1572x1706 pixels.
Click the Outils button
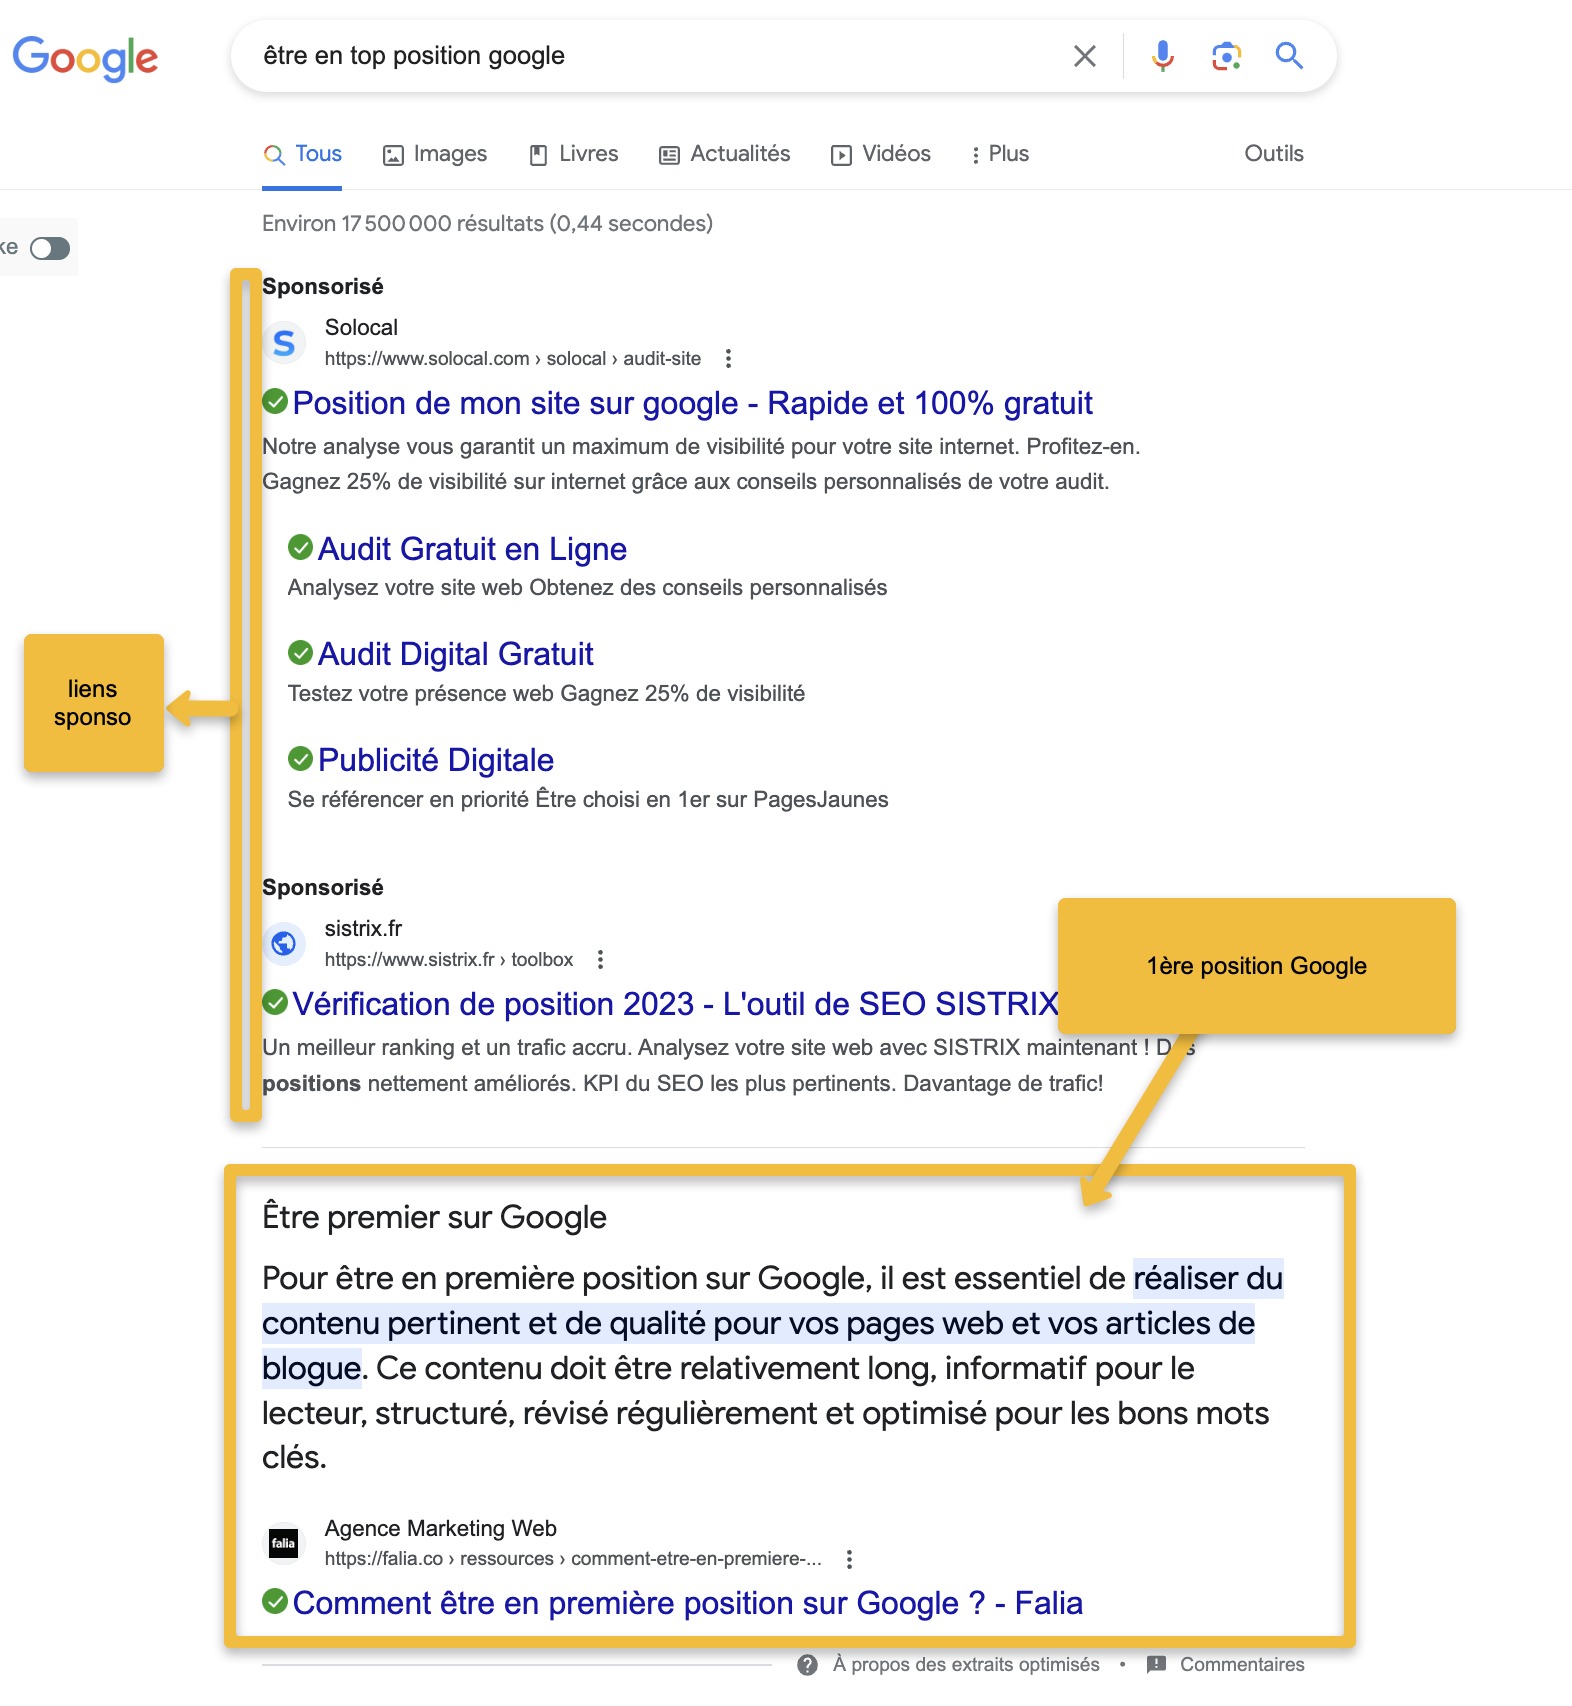[x=1273, y=154]
